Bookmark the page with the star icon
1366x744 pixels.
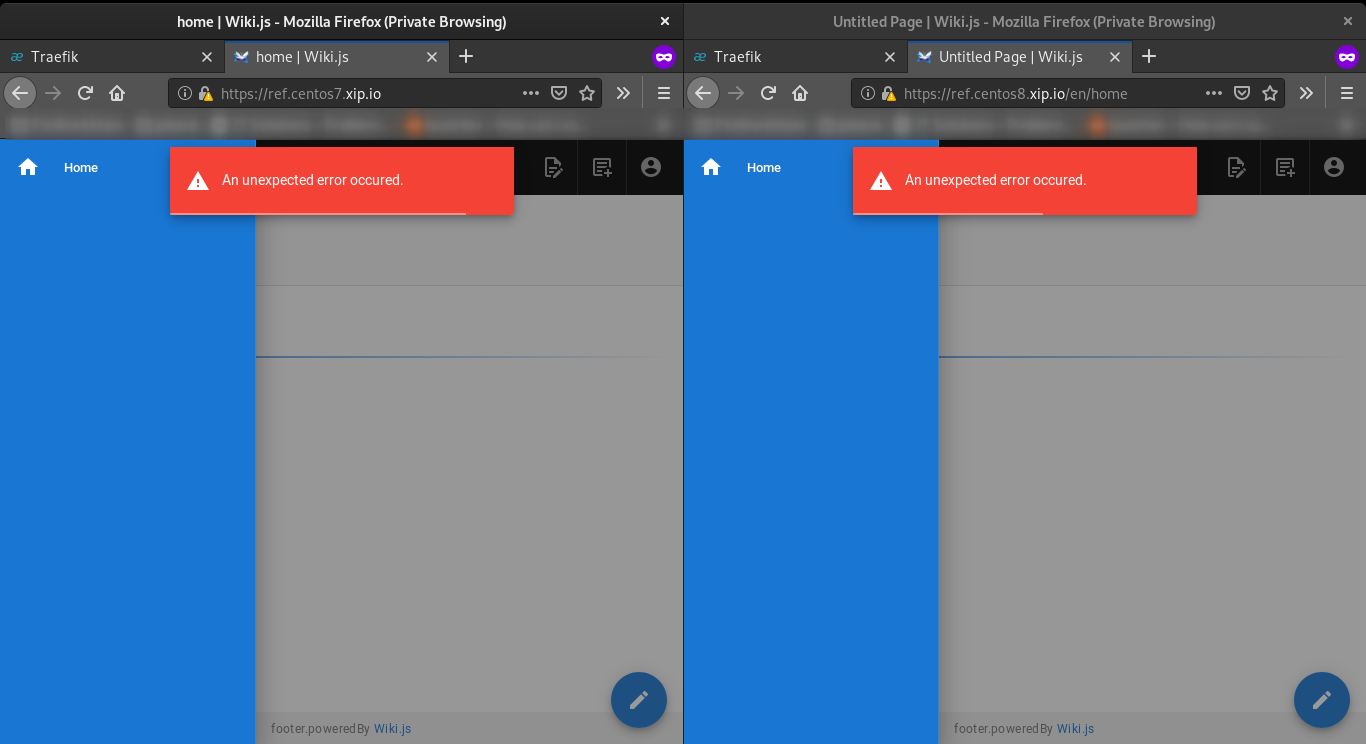point(587,93)
